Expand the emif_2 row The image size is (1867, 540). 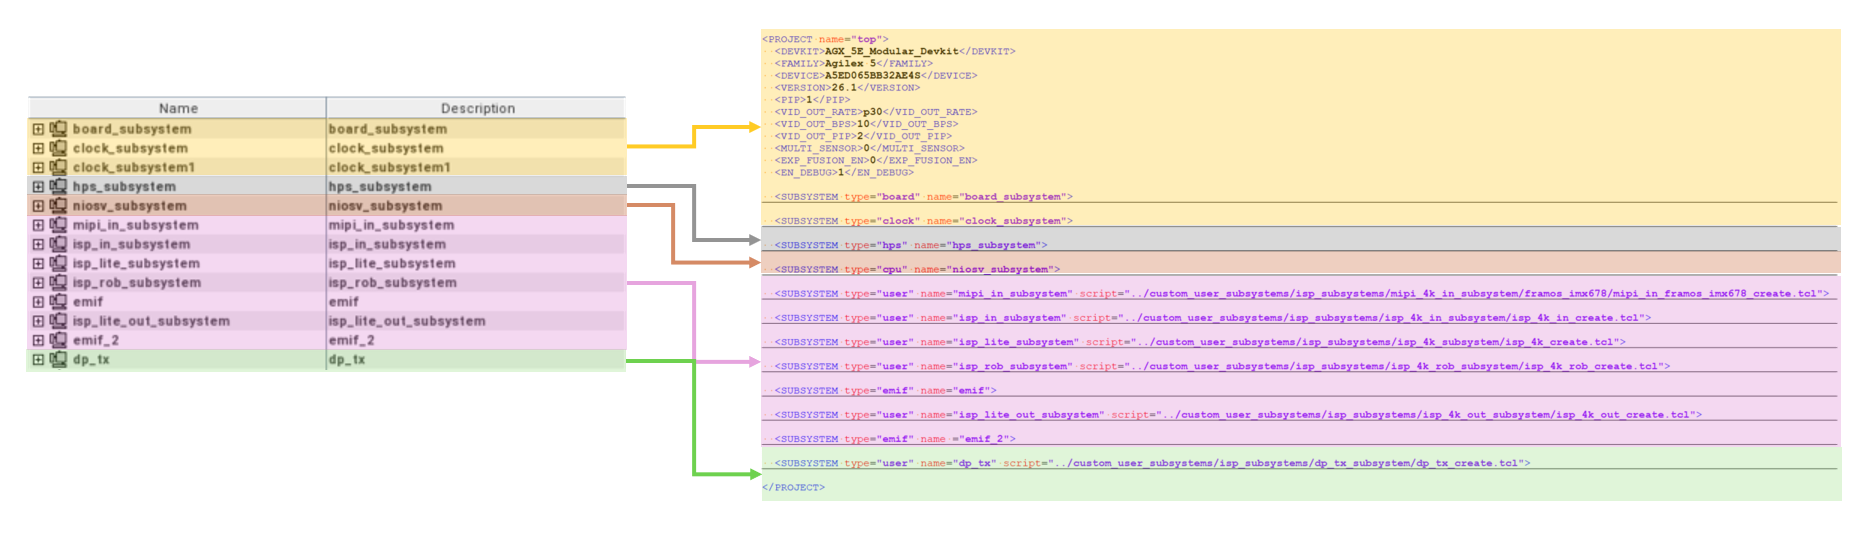point(38,340)
